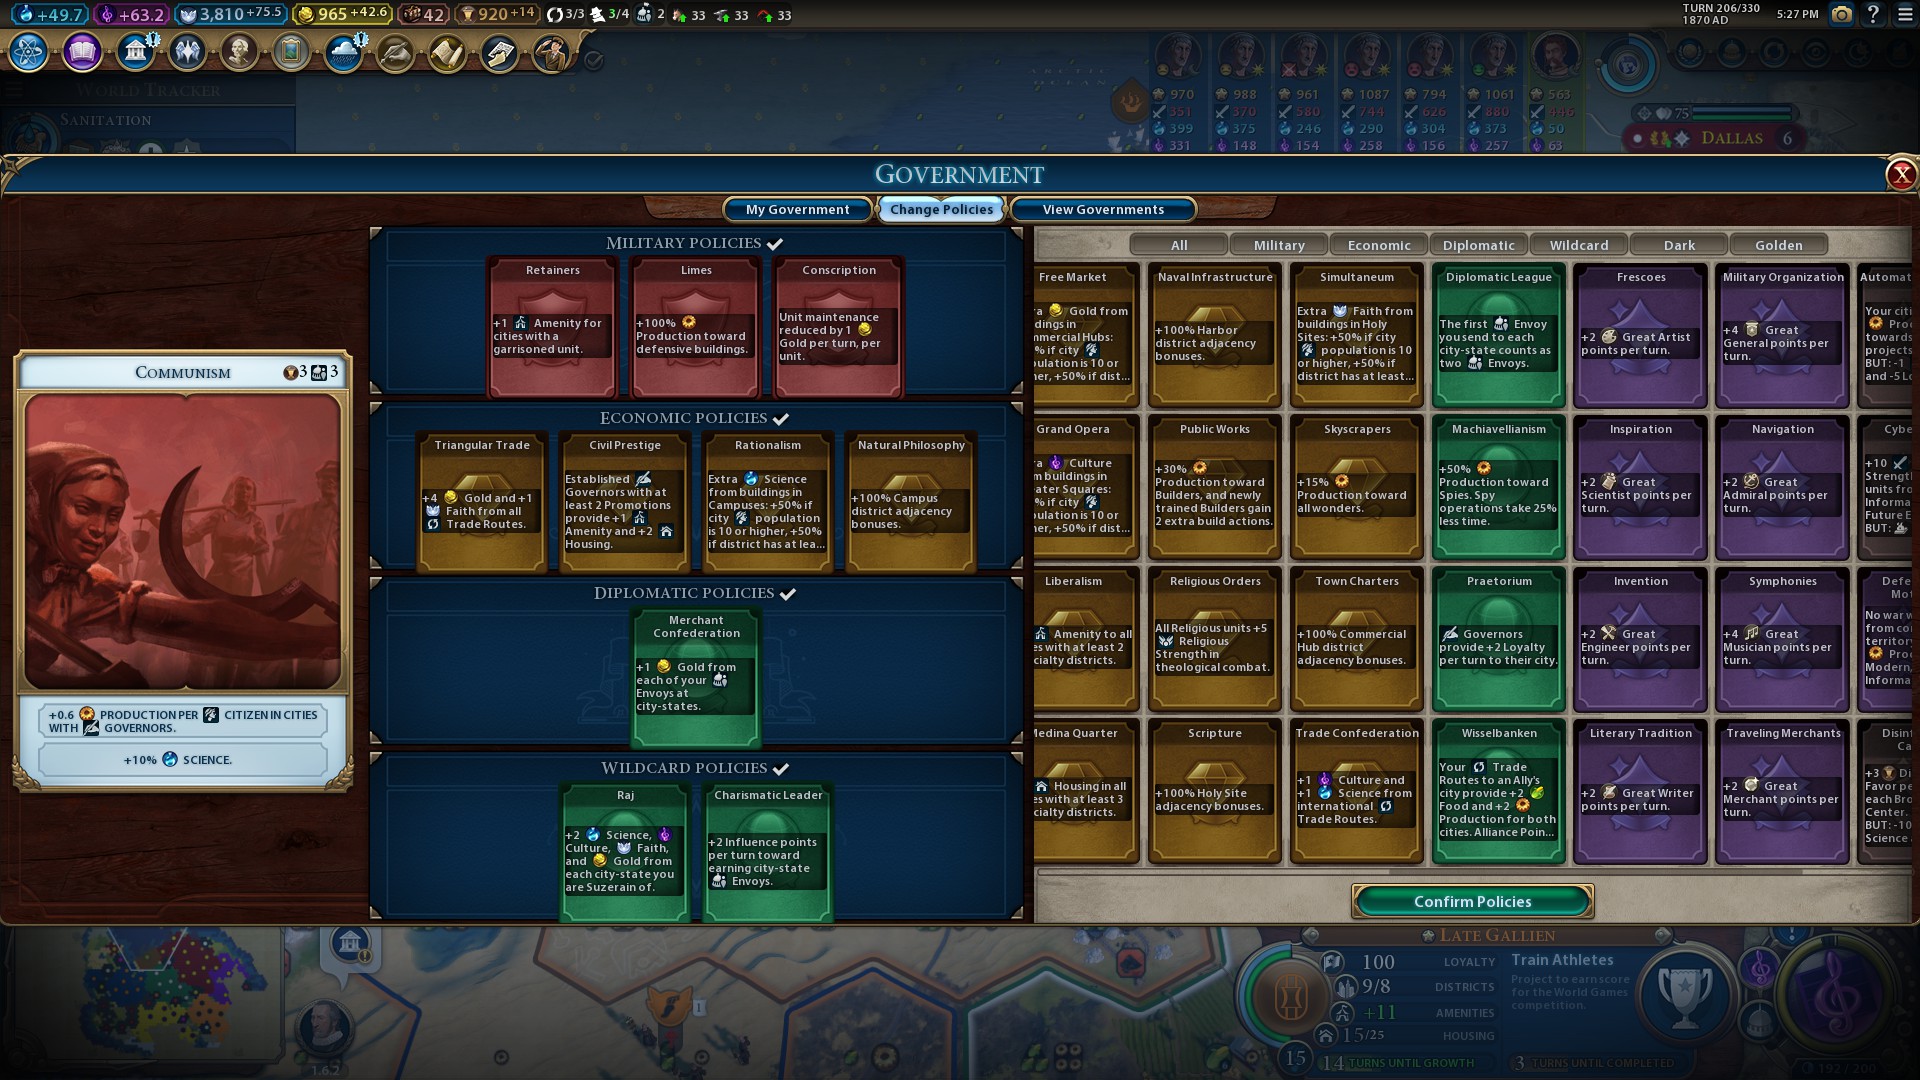The image size is (1920, 1080).
Task: Open the hamburger game menu
Action: (1905, 14)
